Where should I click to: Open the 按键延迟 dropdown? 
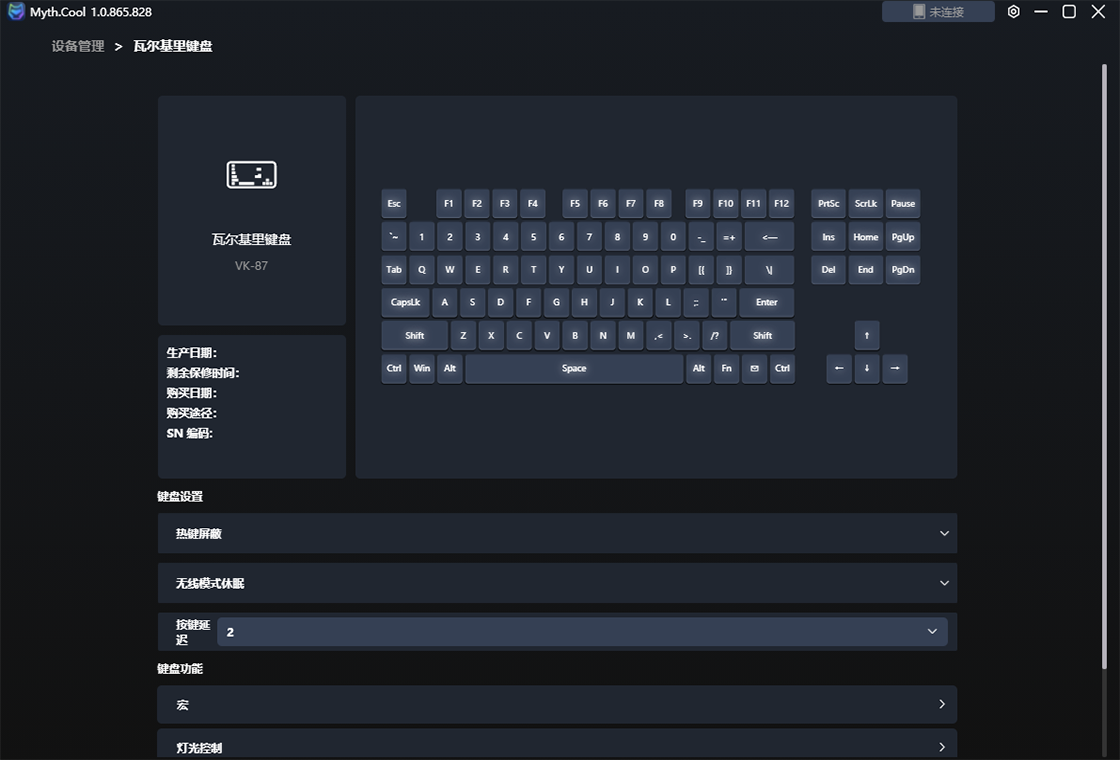(581, 632)
